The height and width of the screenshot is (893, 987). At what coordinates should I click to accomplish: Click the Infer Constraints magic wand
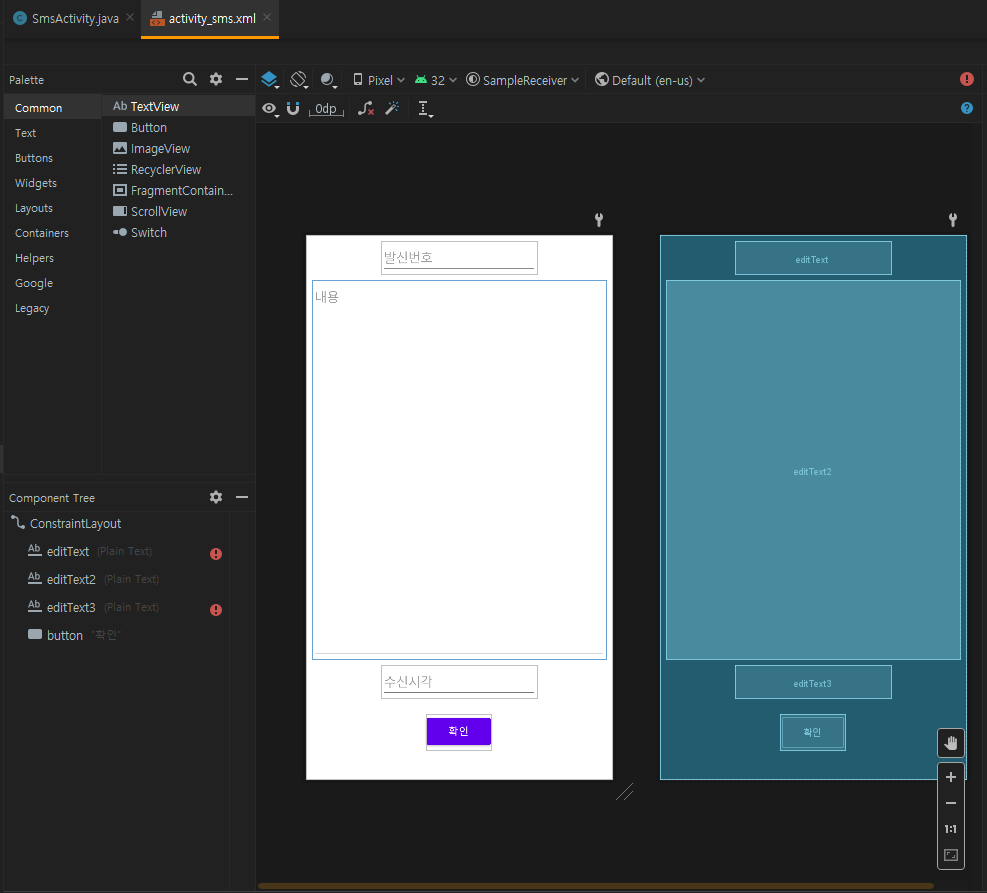(392, 108)
